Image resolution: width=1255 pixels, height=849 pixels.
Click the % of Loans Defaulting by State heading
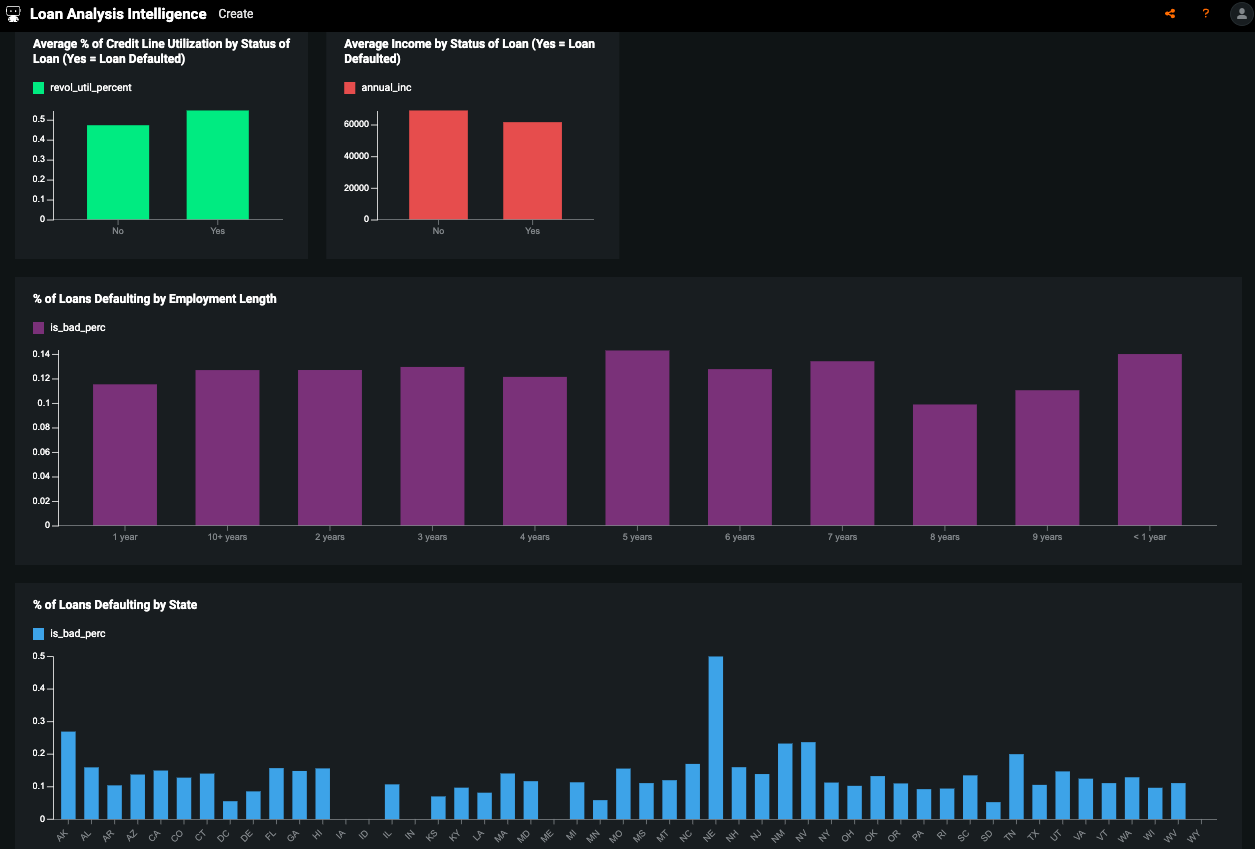tap(115, 605)
